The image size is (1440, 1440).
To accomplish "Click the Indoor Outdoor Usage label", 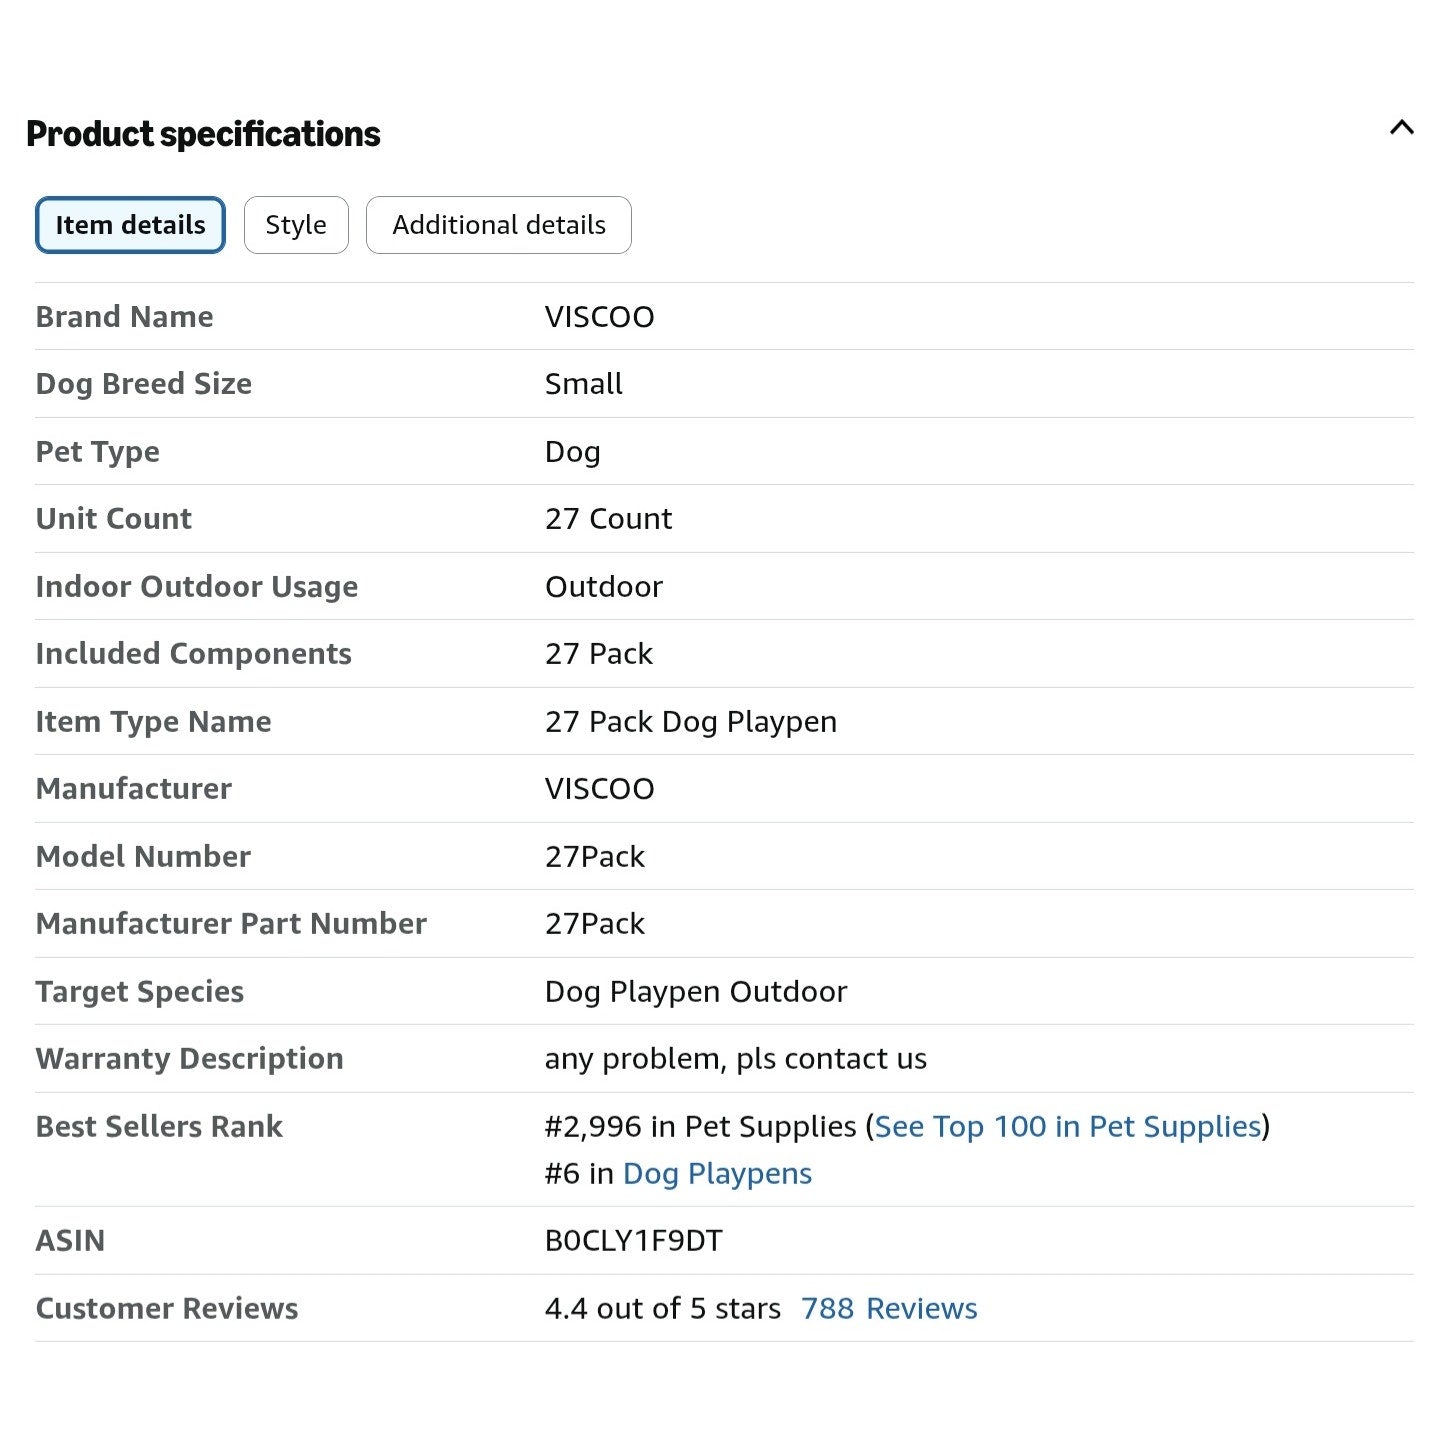I will [196, 587].
